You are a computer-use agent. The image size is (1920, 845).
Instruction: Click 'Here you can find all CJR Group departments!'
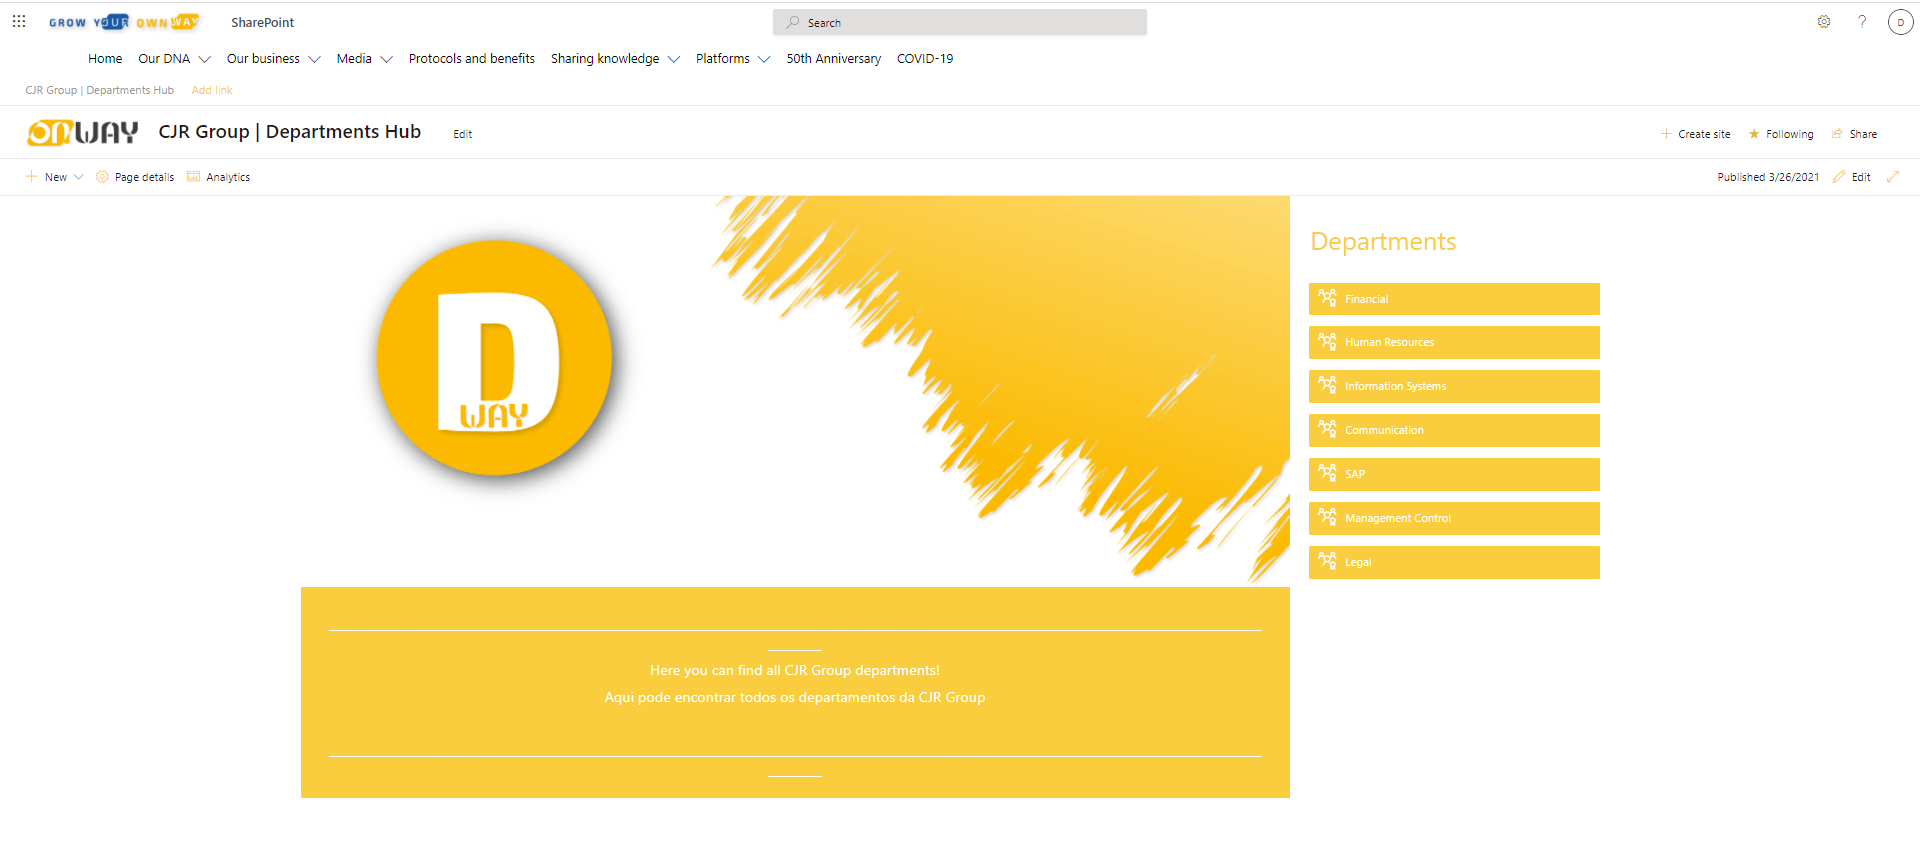coord(795,670)
